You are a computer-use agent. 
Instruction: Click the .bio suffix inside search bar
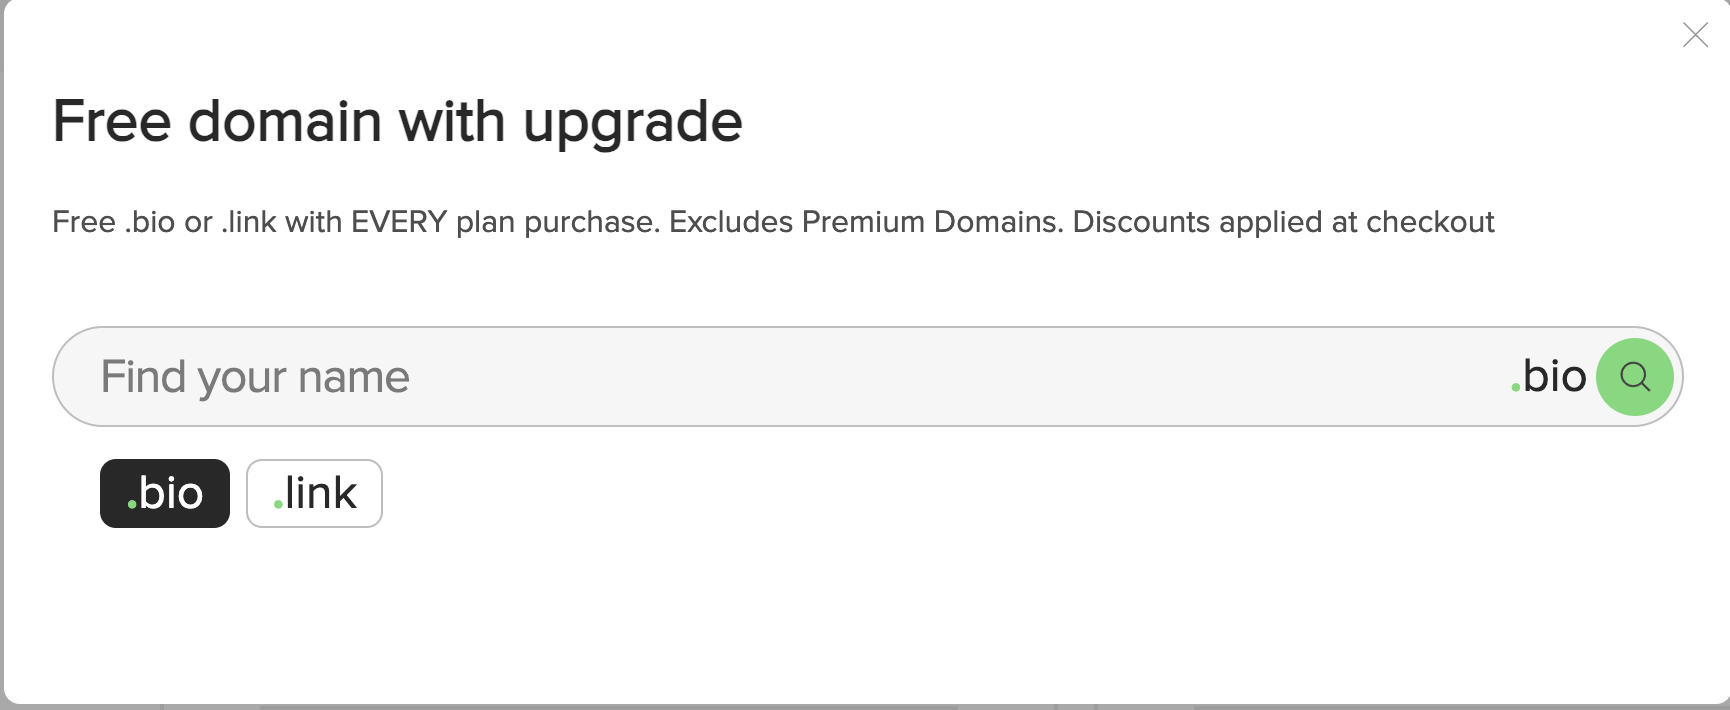[x=1549, y=377]
